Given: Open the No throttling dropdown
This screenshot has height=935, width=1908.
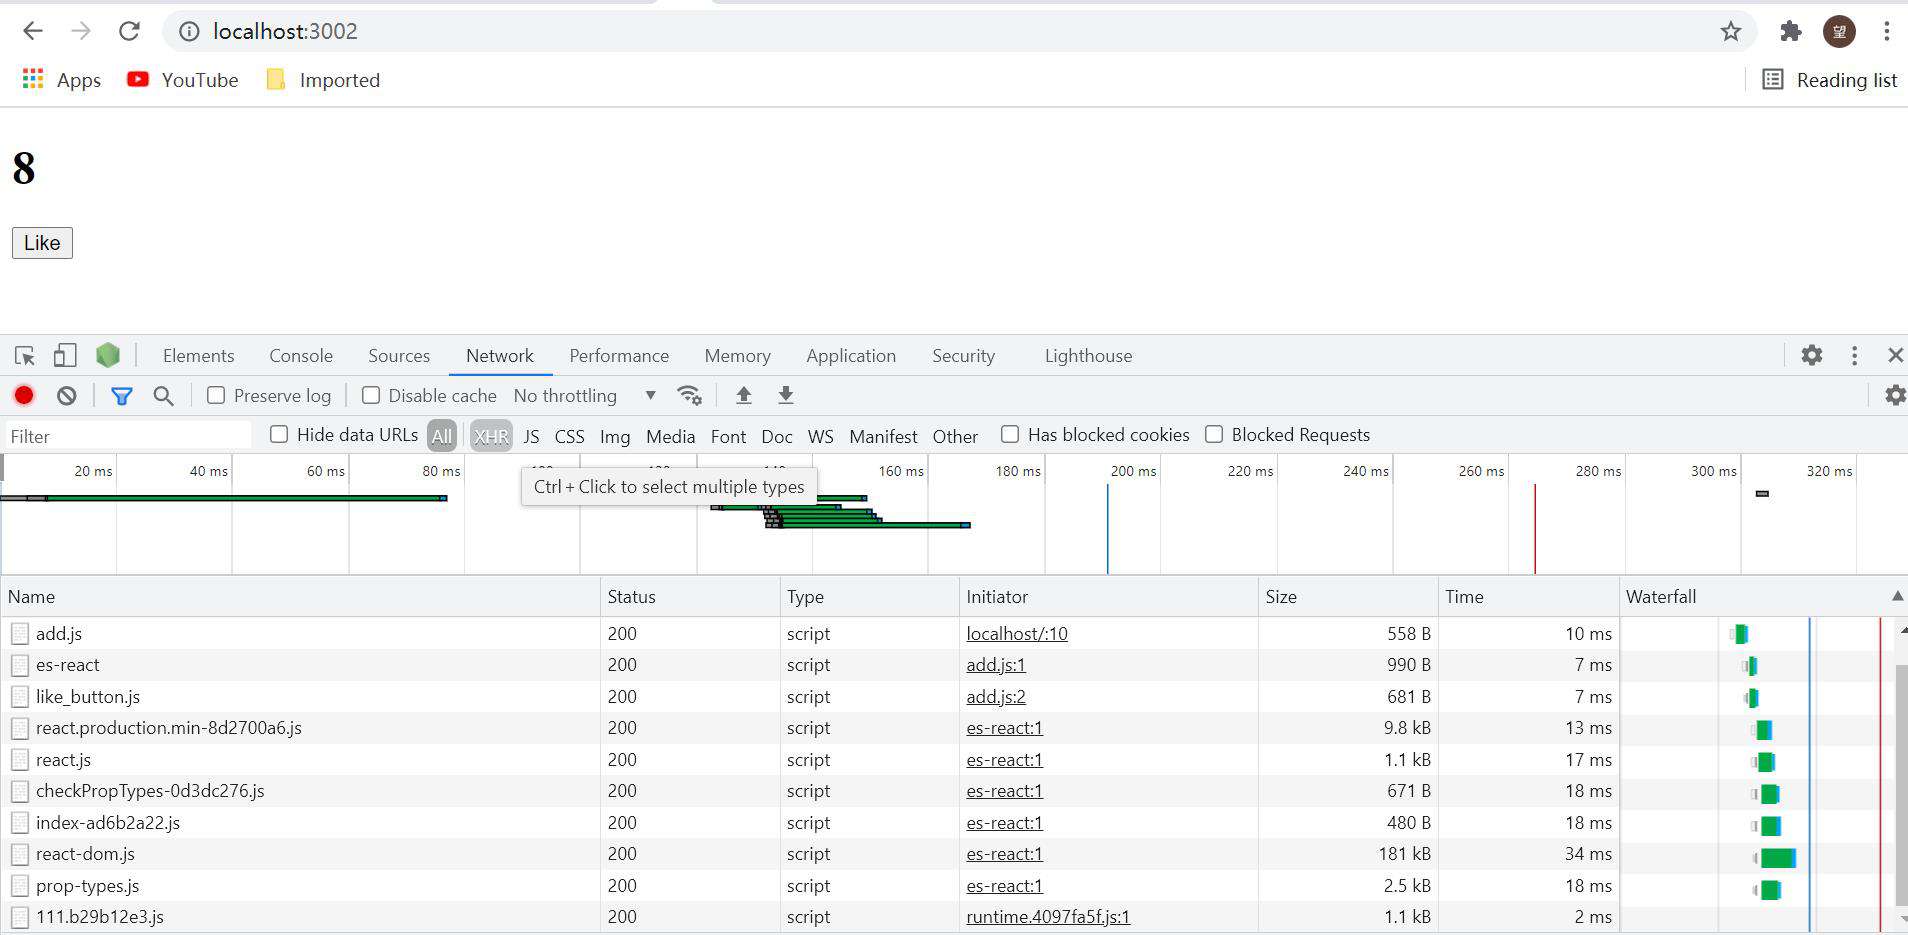Looking at the screenshot, I should 585,396.
